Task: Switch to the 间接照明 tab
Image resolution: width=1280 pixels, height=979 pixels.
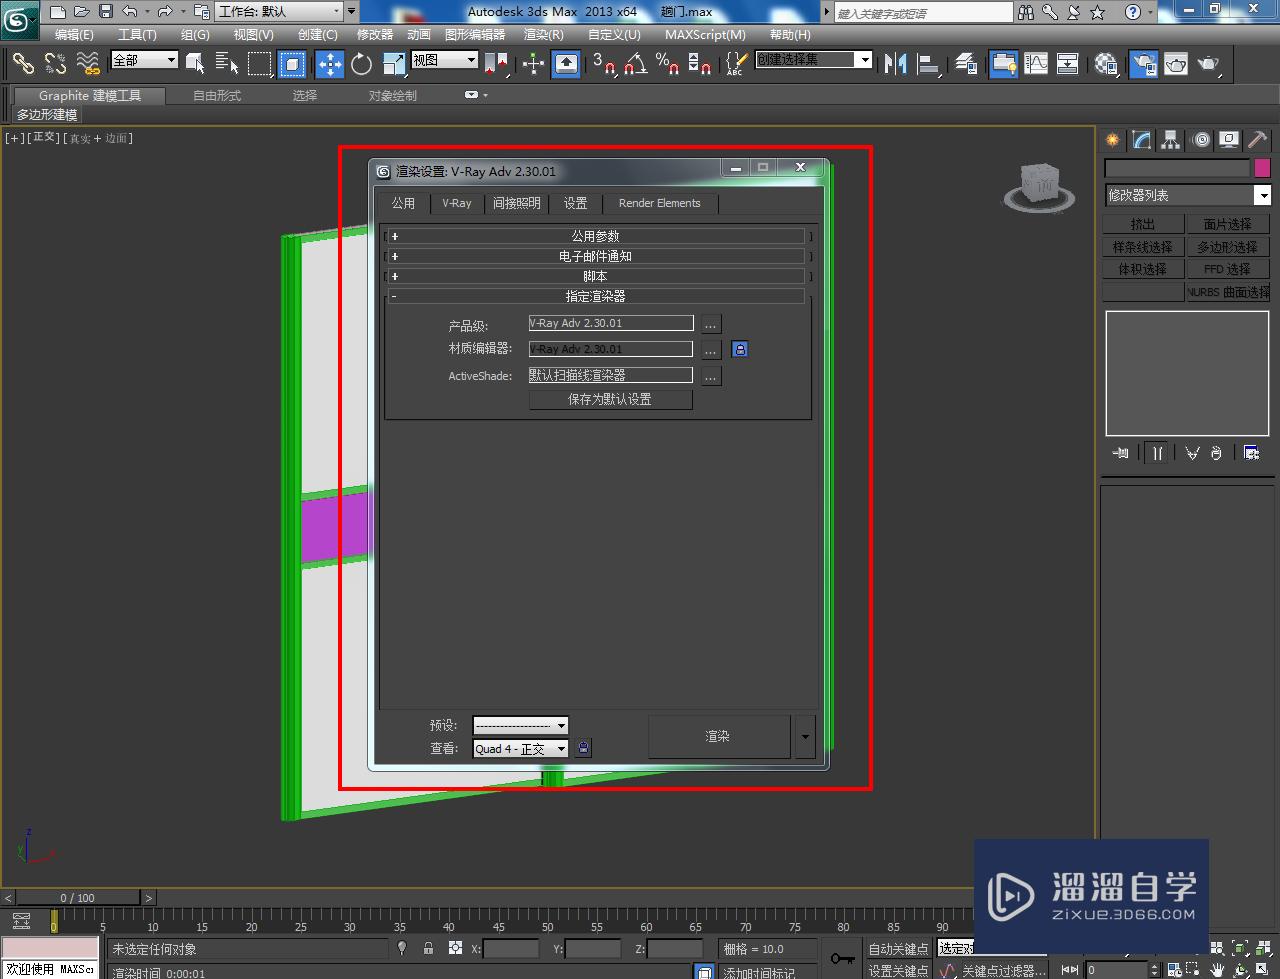Action: click(x=516, y=203)
